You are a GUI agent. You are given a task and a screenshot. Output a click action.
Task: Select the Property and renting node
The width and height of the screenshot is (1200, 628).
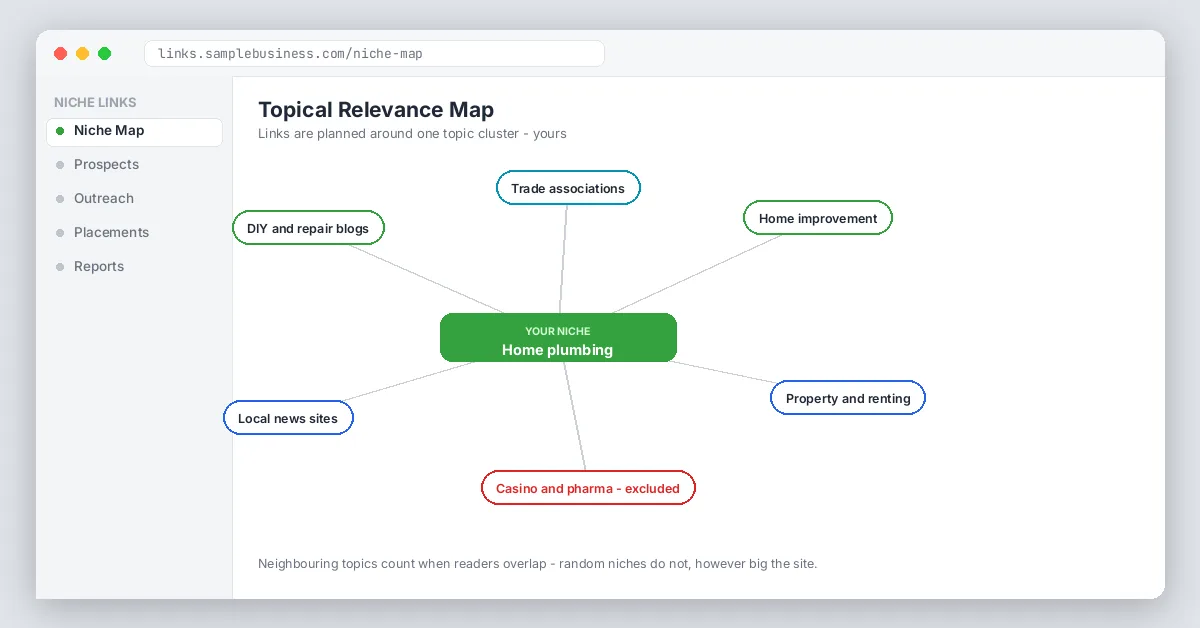(x=848, y=398)
